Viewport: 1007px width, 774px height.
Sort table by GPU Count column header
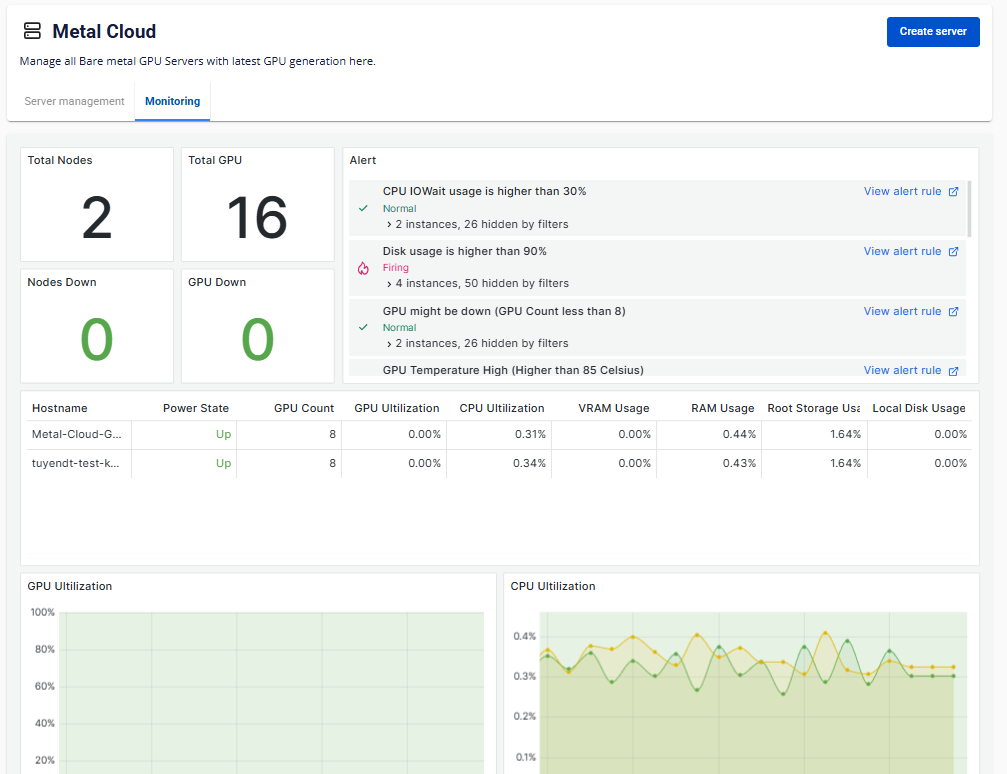coord(304,408)
